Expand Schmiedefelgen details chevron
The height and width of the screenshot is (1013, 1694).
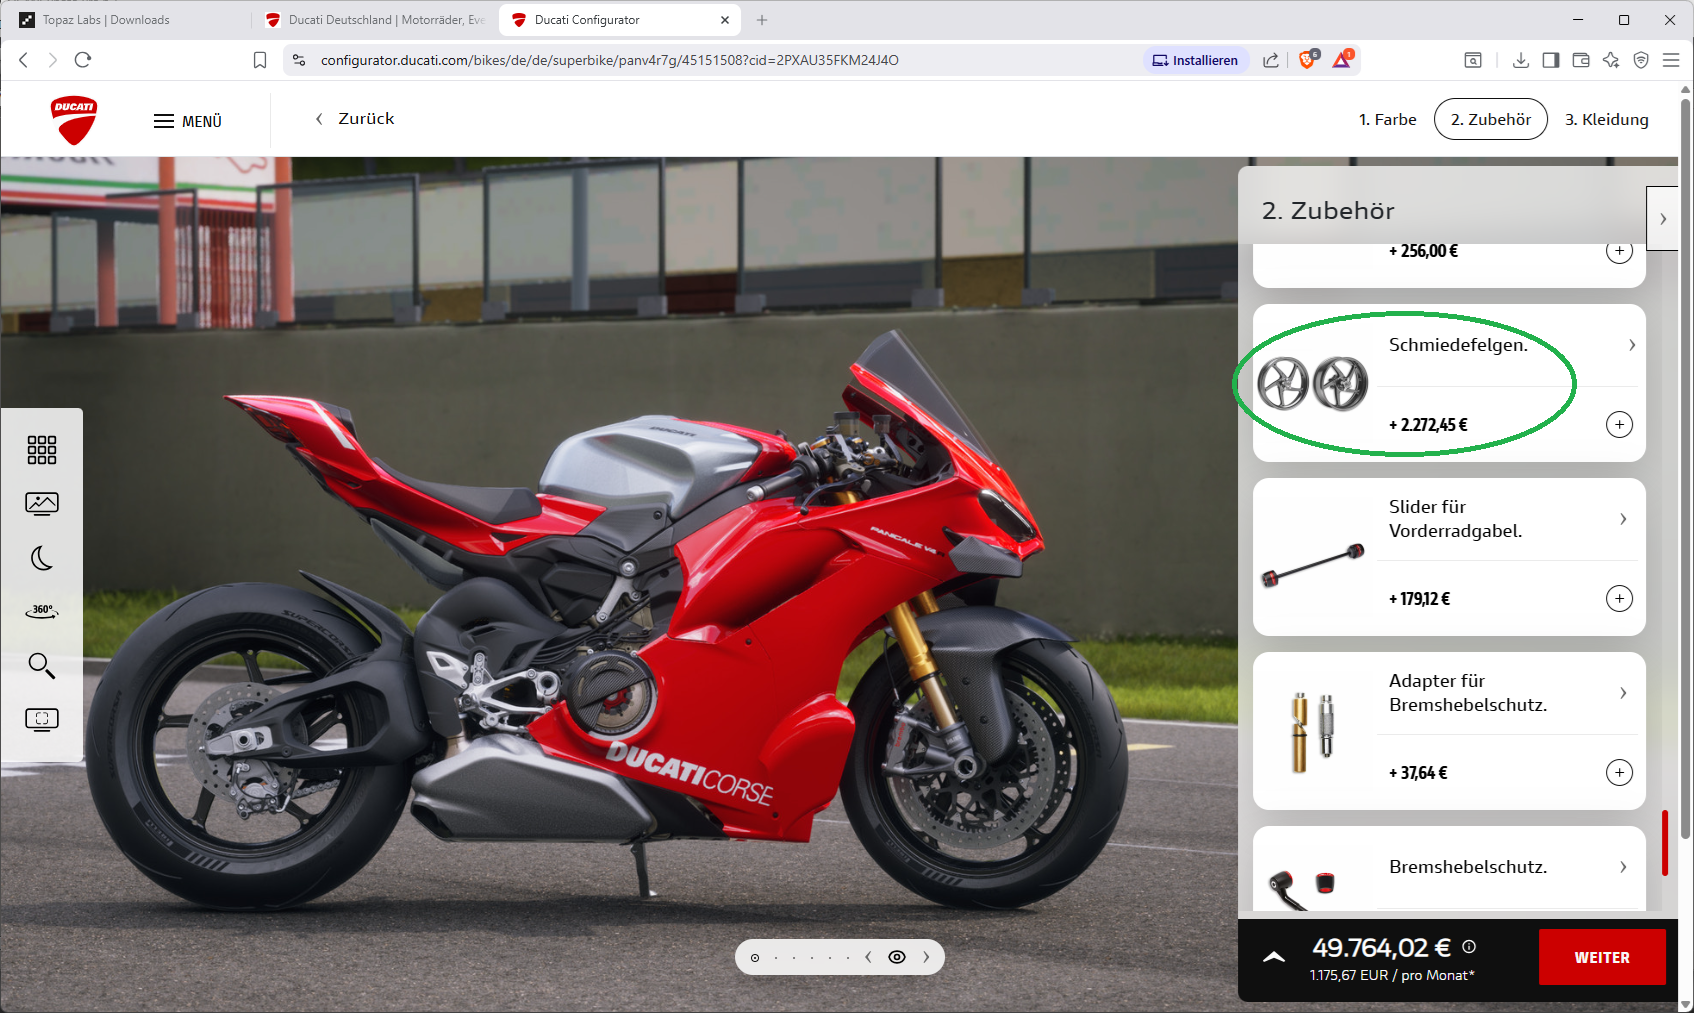(1632, 345)
